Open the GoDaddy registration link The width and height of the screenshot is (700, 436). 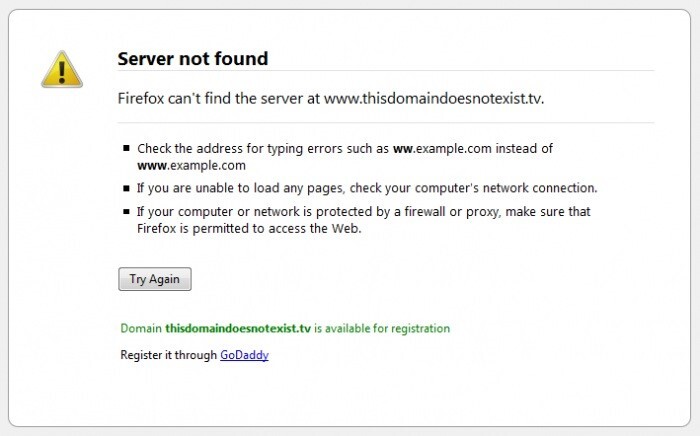pyautogui.click(x=244, y=355)
